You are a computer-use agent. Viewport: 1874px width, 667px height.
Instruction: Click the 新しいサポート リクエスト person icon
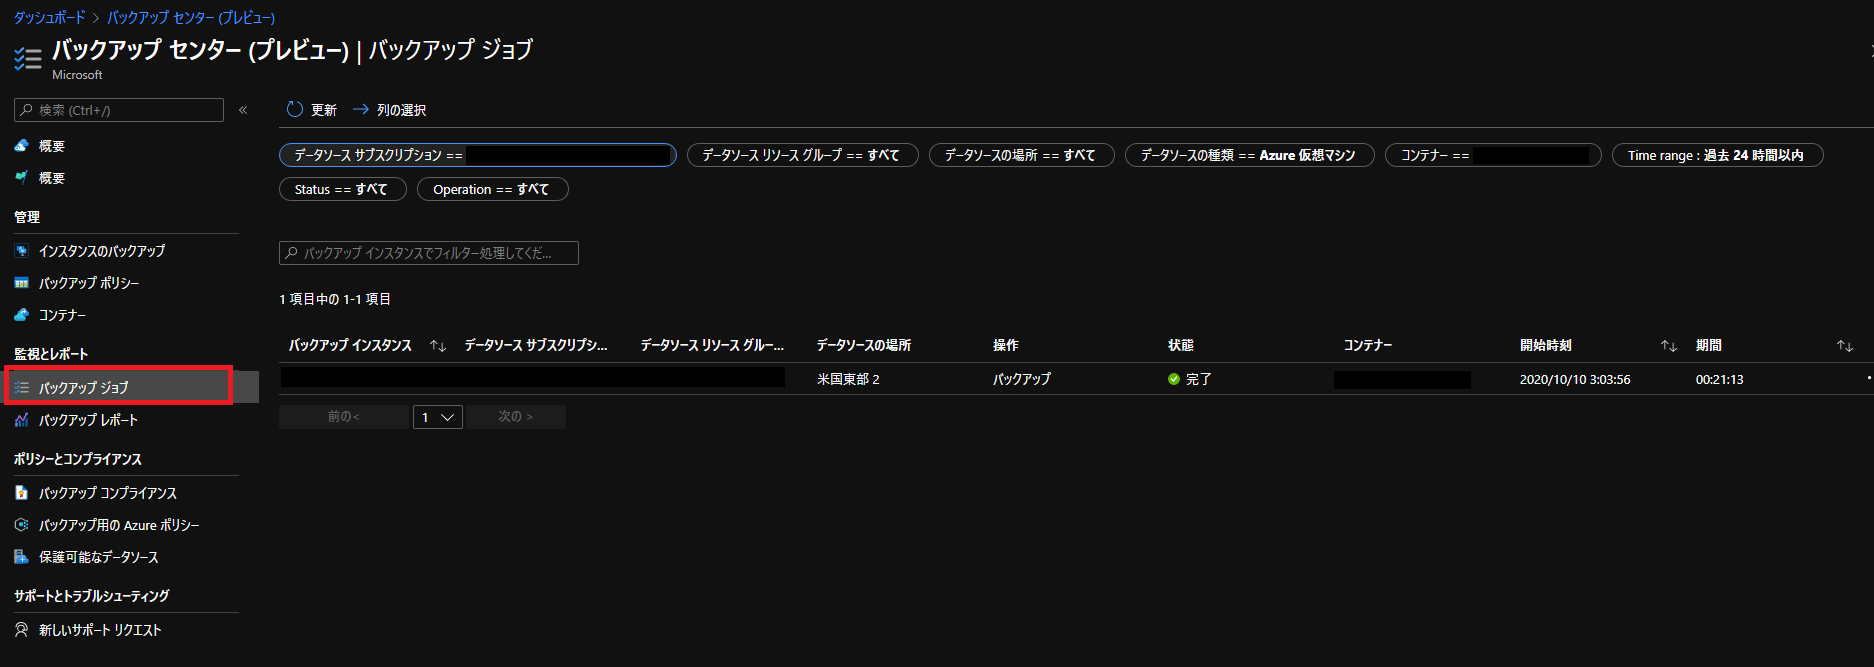(x=21, y=630)
